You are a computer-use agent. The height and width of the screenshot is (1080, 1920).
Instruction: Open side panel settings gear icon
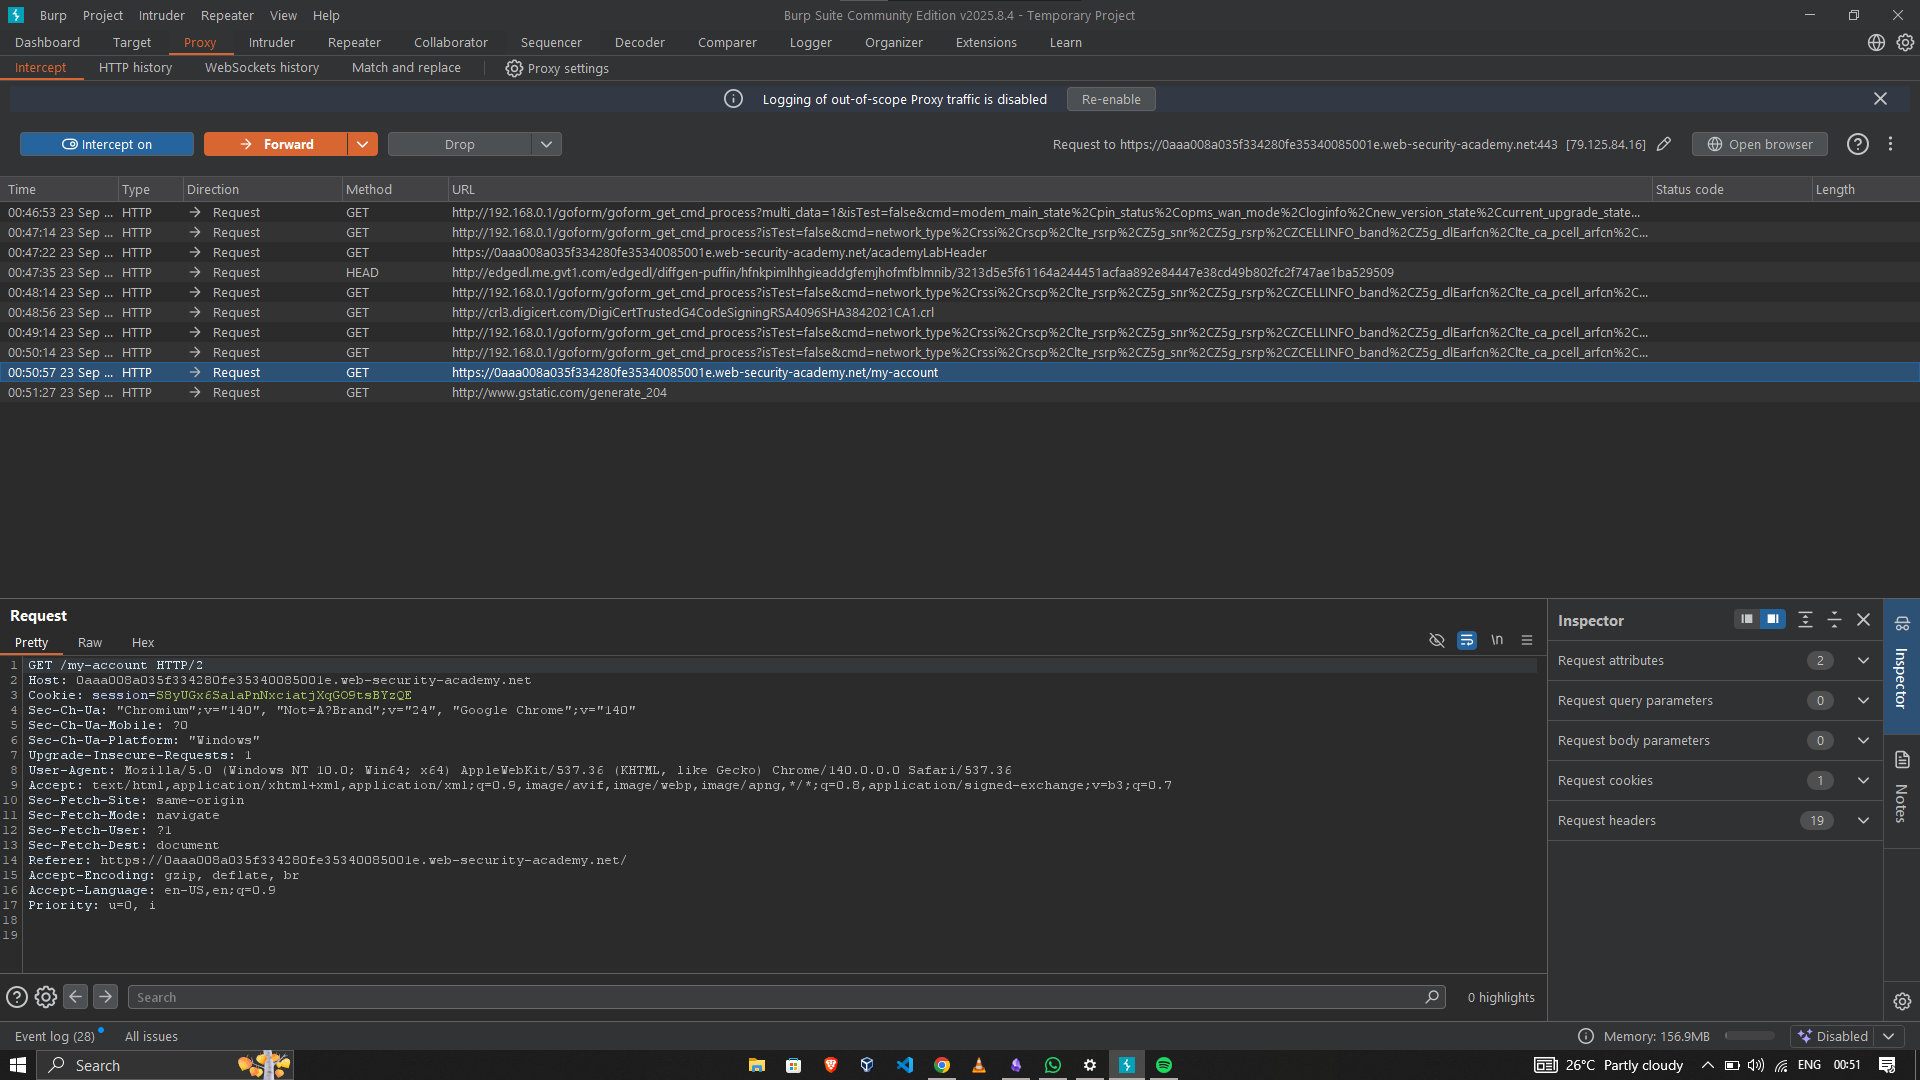1902,1001
